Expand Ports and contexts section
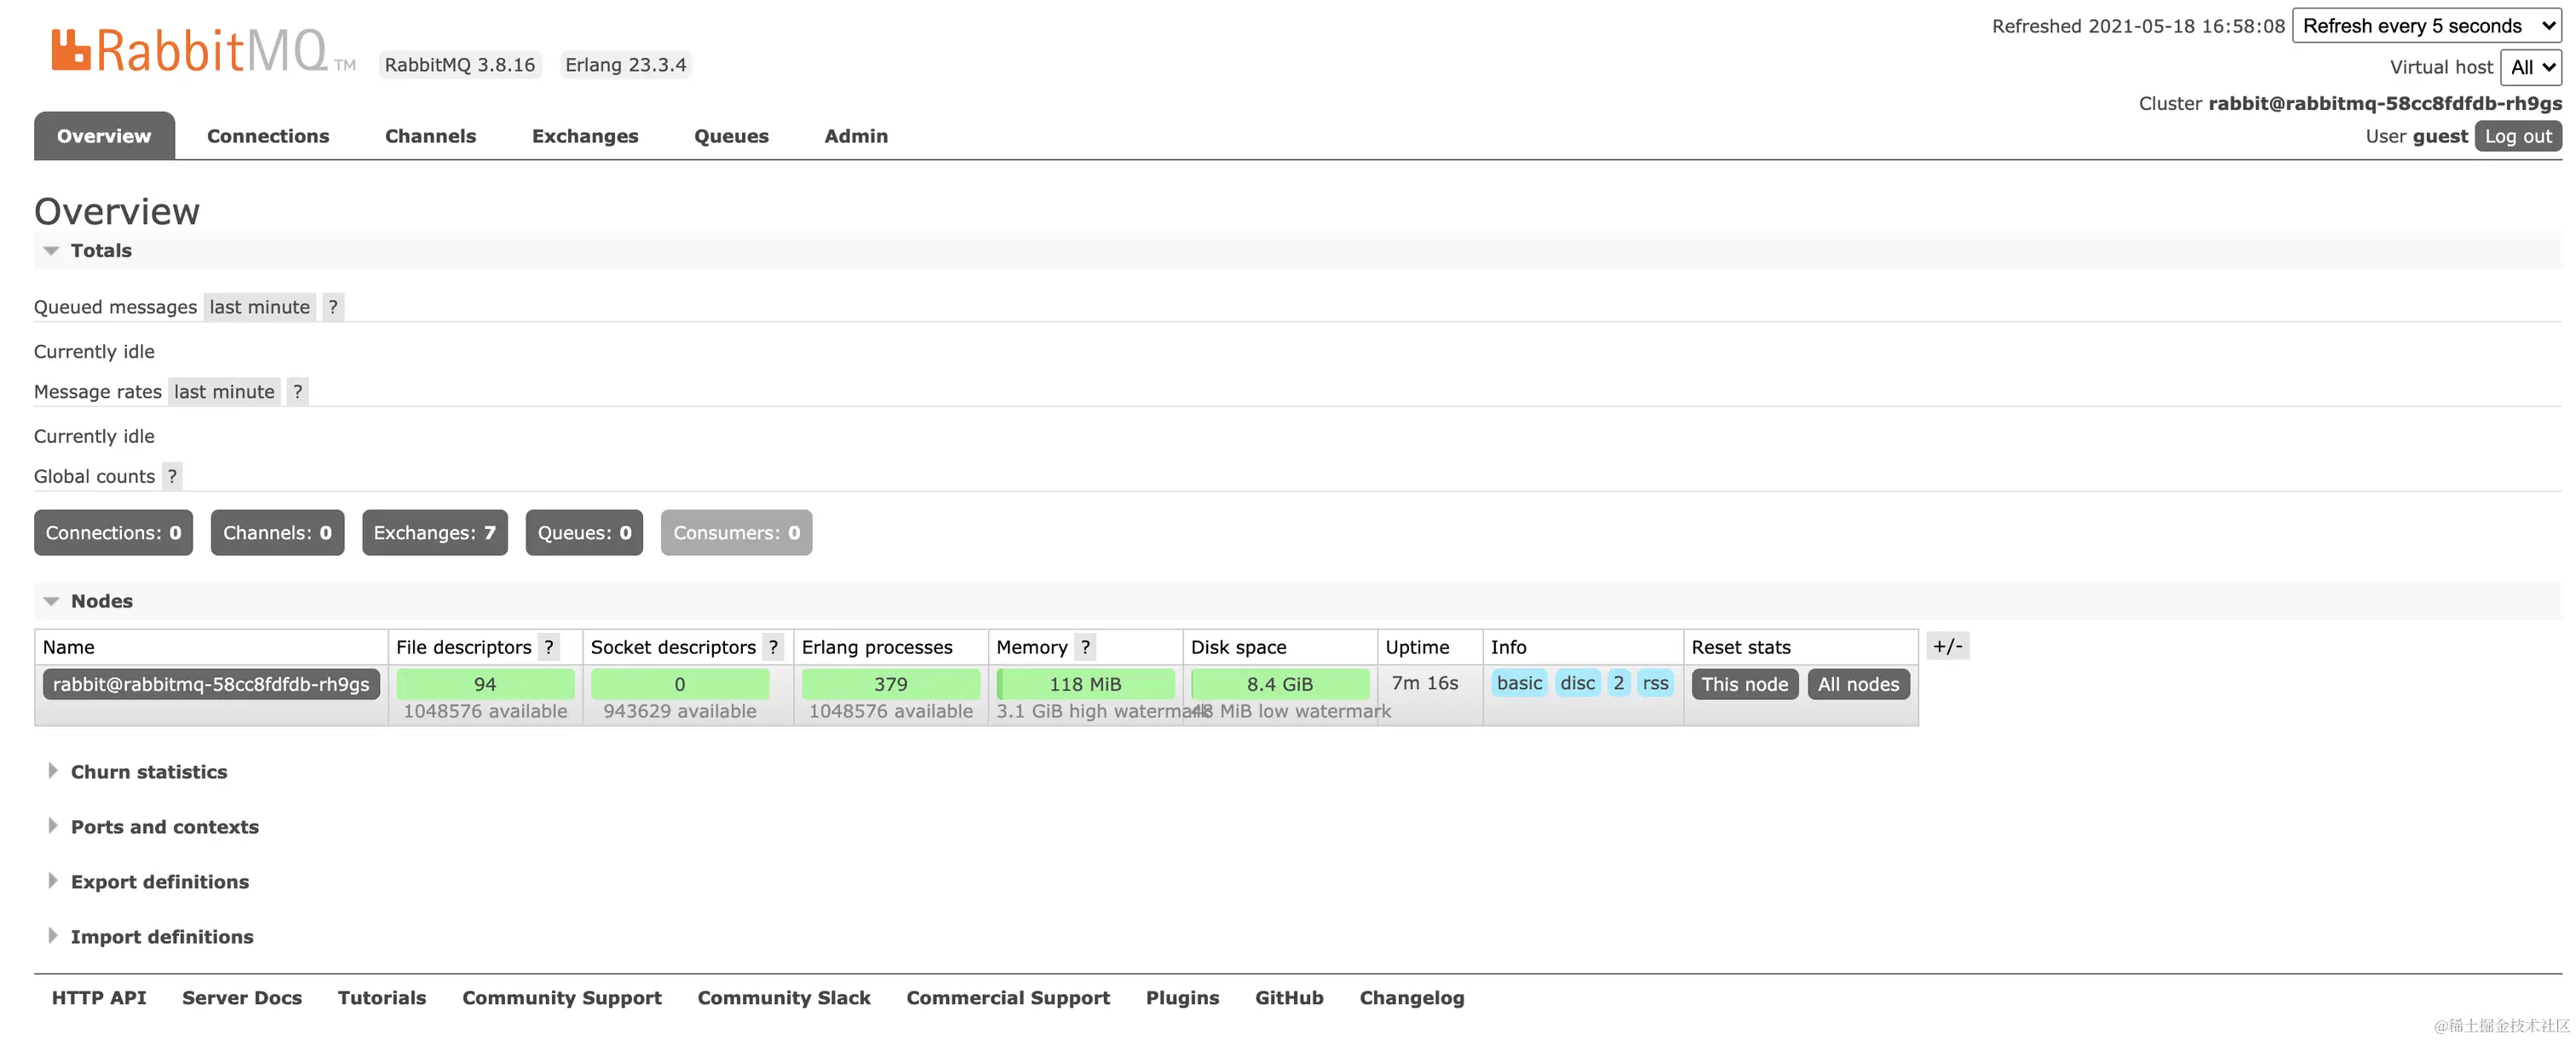The height and width of the screenshot is (1040, 2576). [x=164, y=827]
